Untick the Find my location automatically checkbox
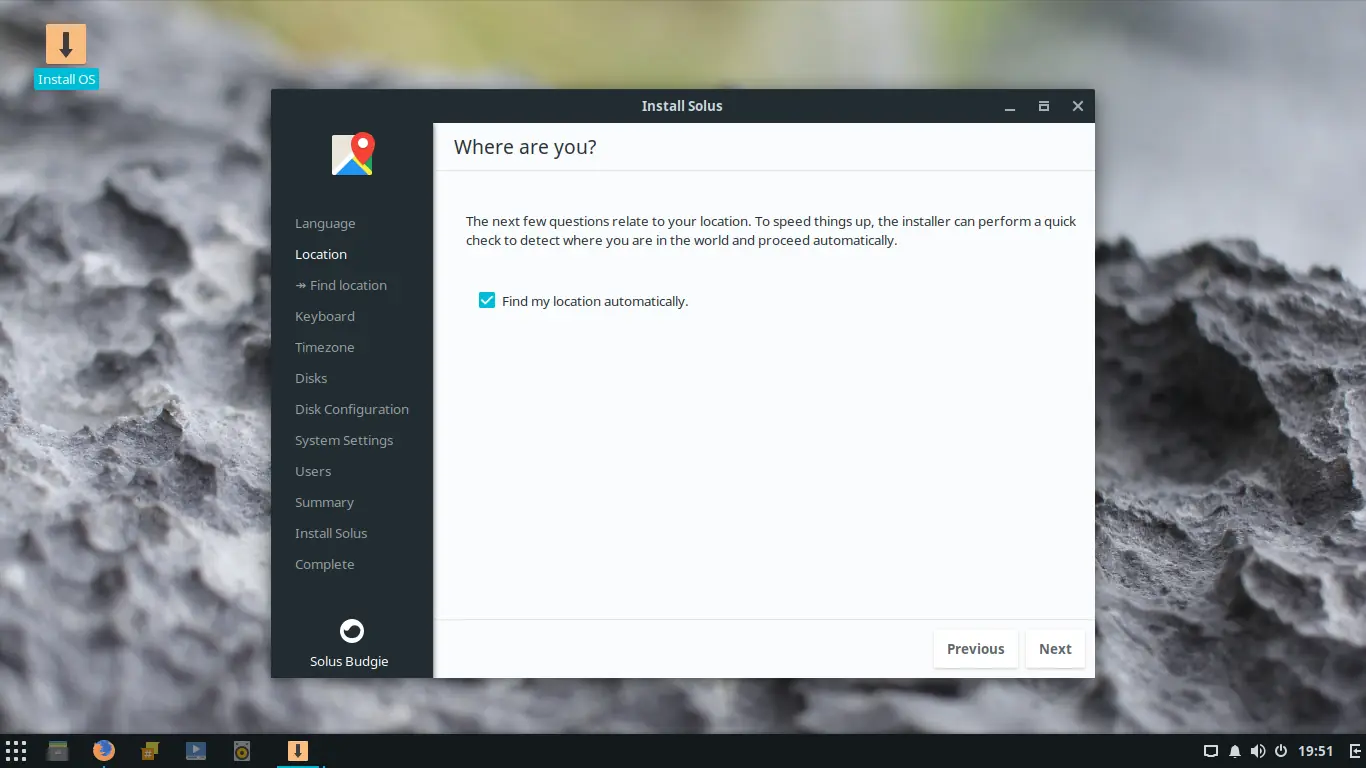1366x768 pixels. tap(487, 300)
